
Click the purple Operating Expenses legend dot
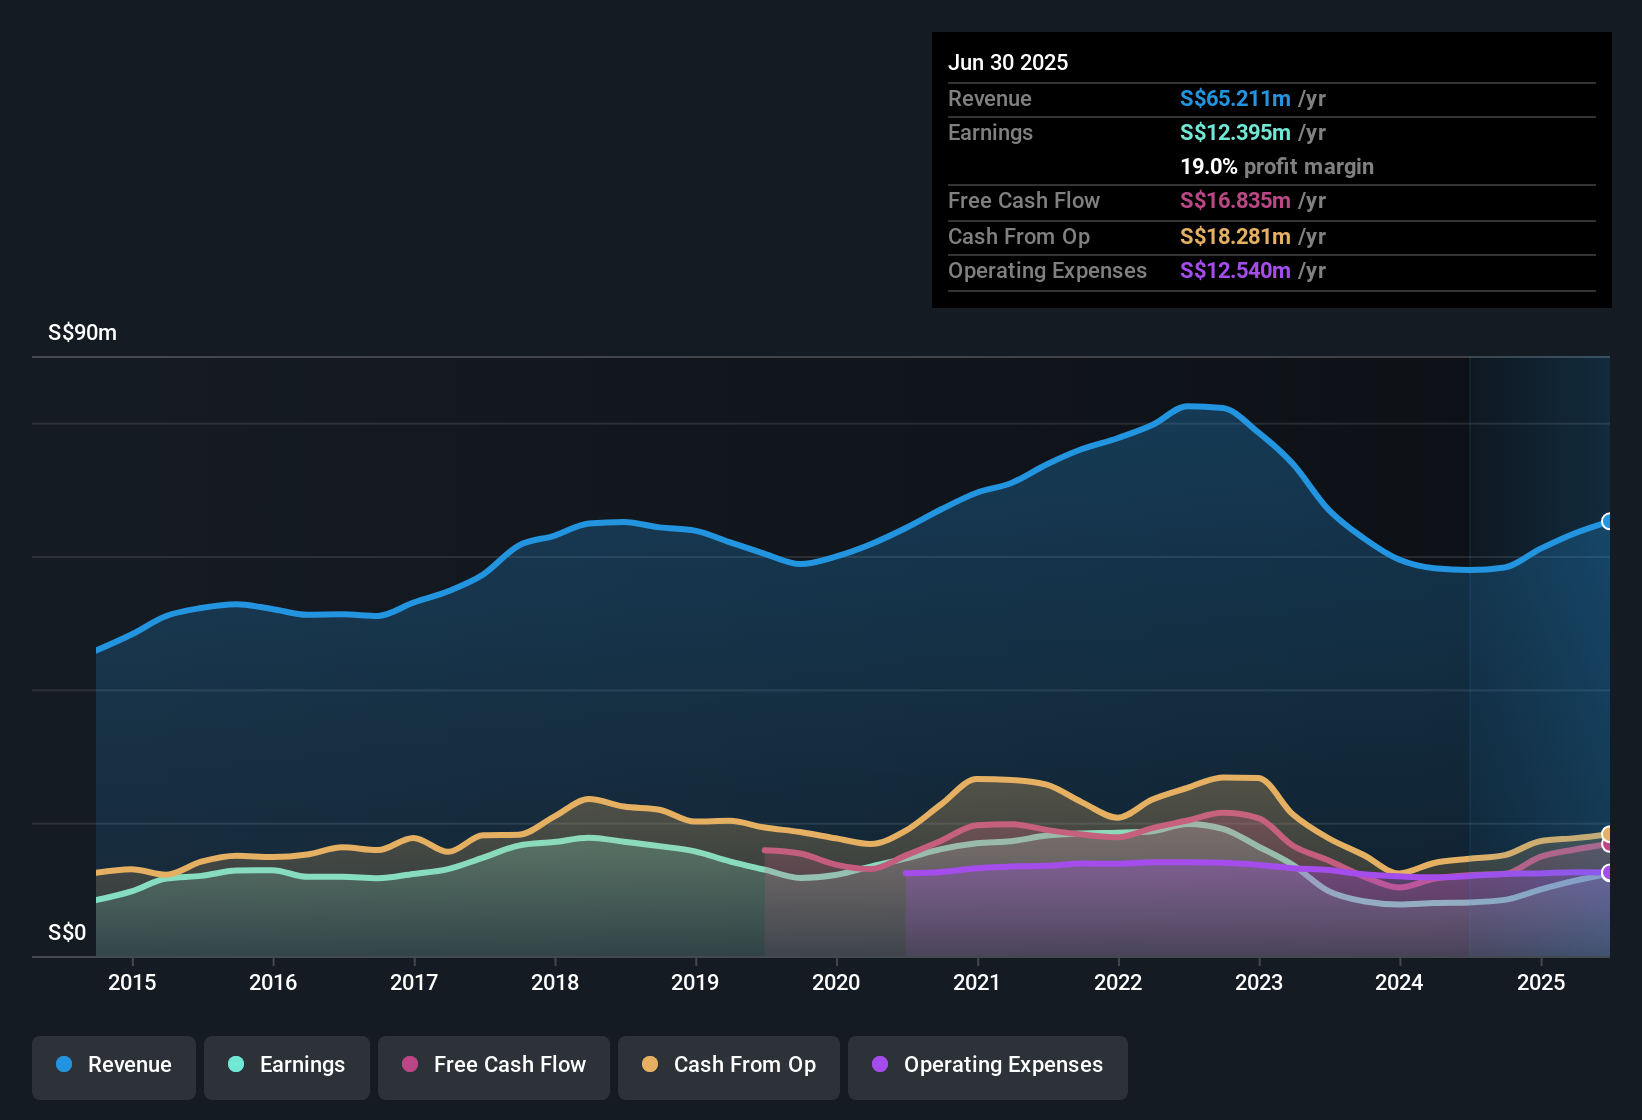(880, 1065)
